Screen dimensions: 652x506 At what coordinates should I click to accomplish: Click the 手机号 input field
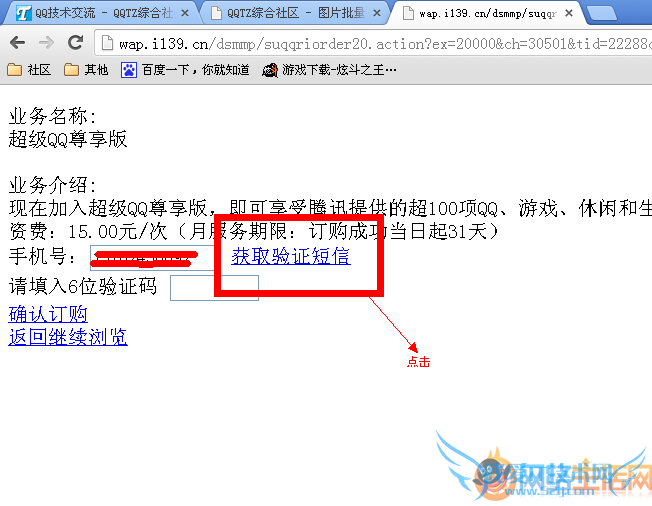point(152,258)
